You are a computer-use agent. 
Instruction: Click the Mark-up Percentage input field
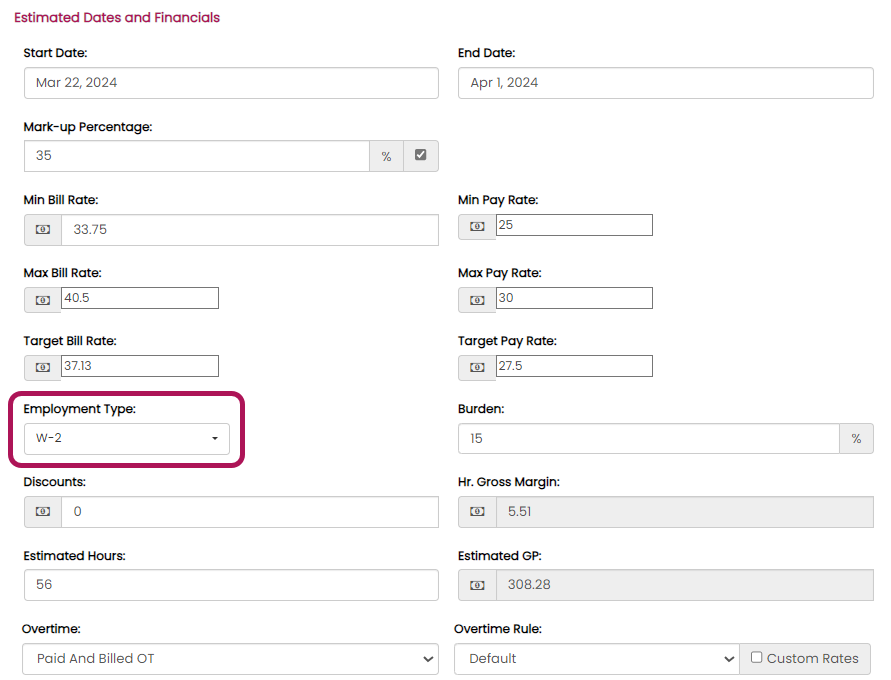[196, 156]
